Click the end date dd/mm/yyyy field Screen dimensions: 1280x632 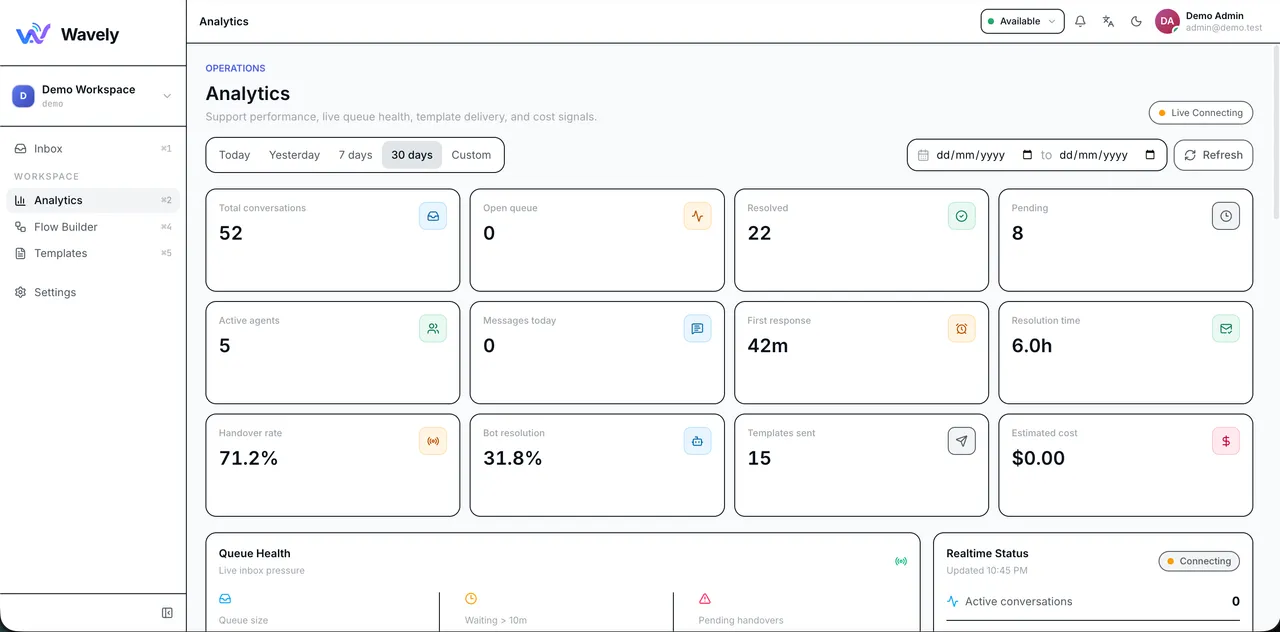[1108, 155]
